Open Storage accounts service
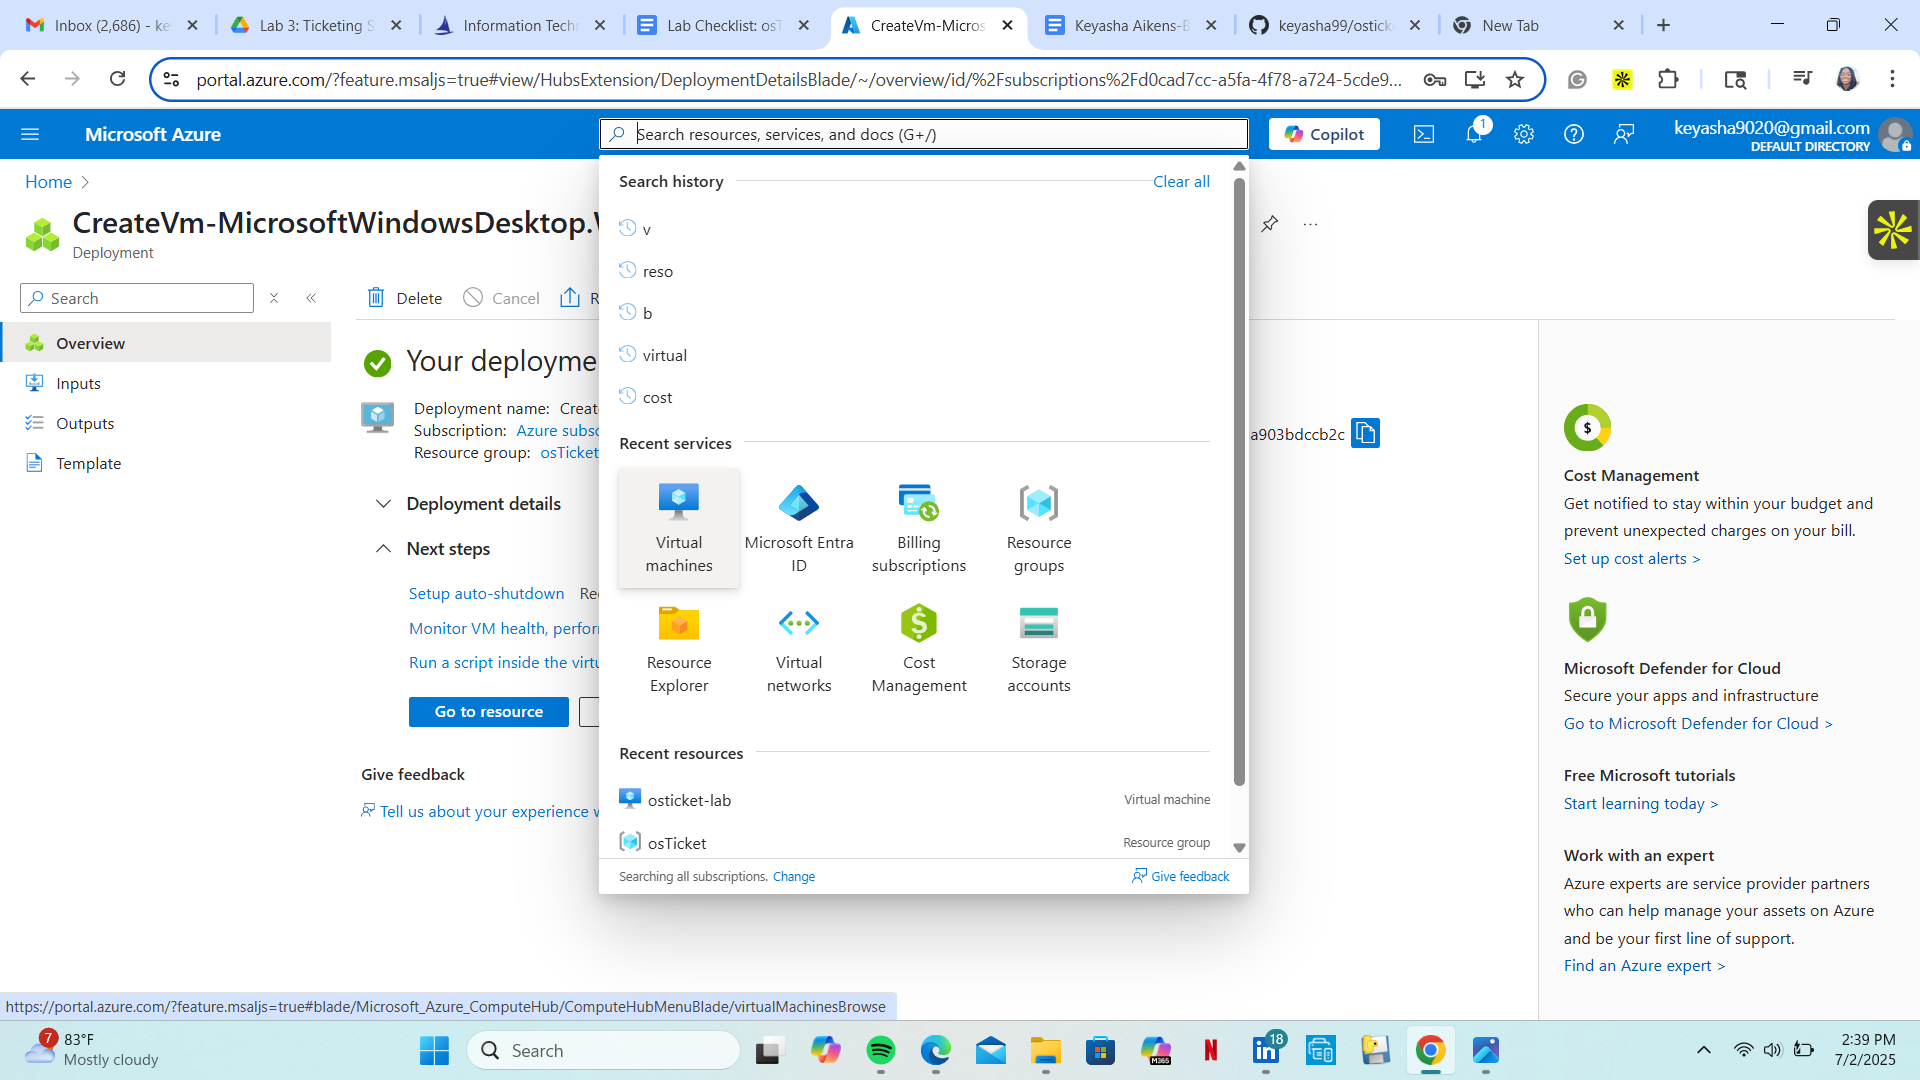The width and height of the screenshot is (1920, 1080). pyautogui.click(x=1039, y=648)
